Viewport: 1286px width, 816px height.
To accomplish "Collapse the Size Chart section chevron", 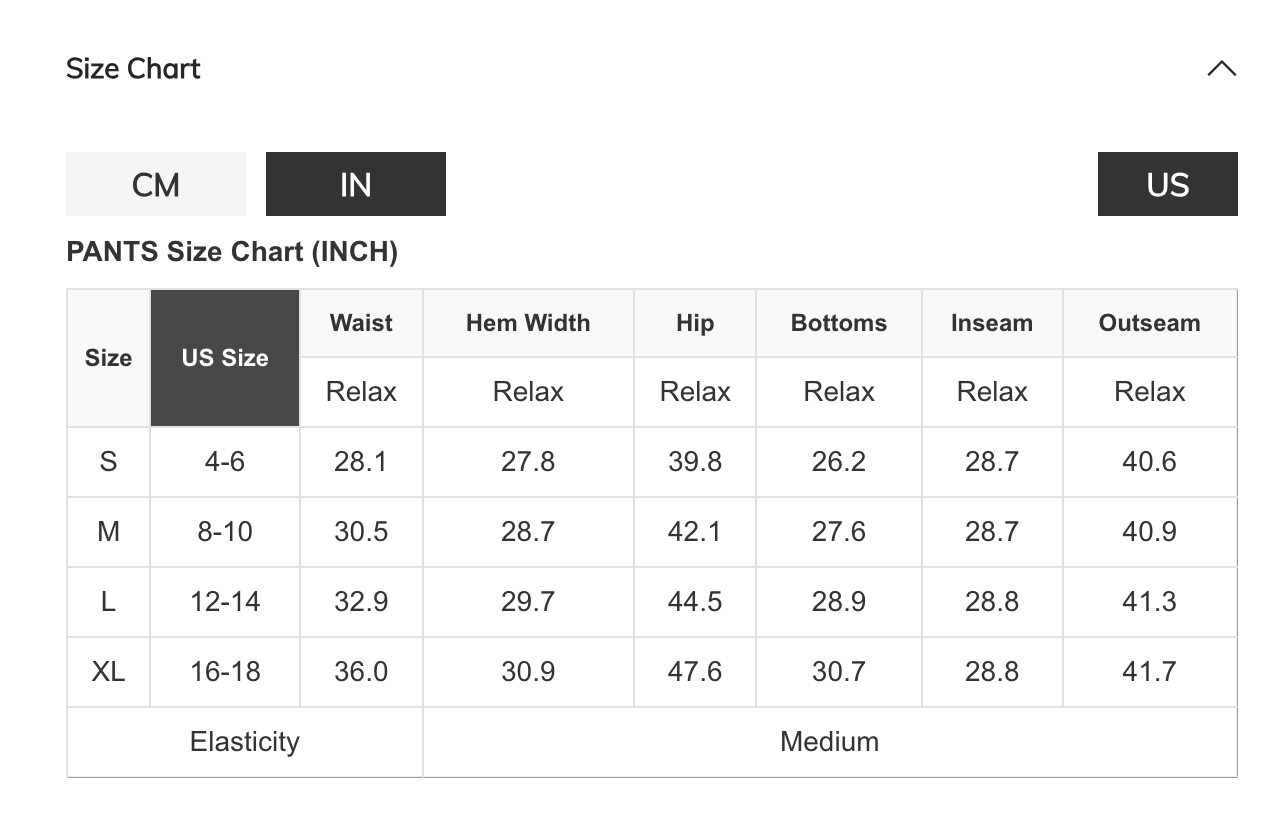I will pyautogui.click(x=1221, y=69).
